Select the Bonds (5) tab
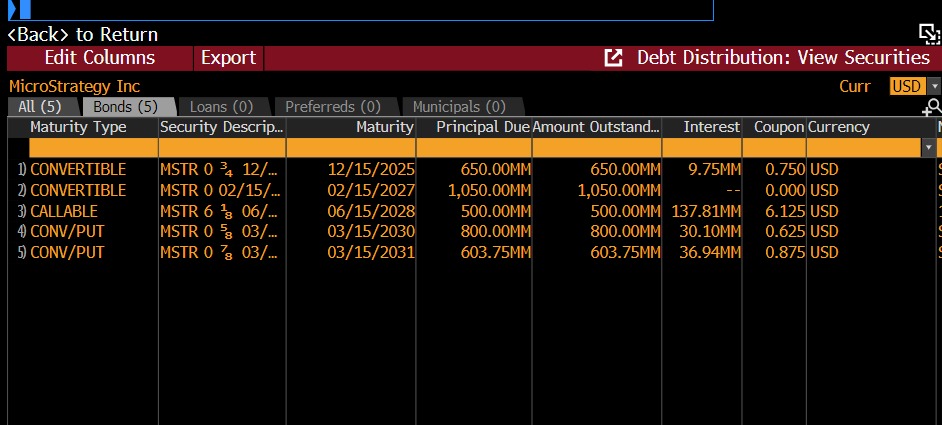This screenshot has width=942, height=425. [126, 107]
